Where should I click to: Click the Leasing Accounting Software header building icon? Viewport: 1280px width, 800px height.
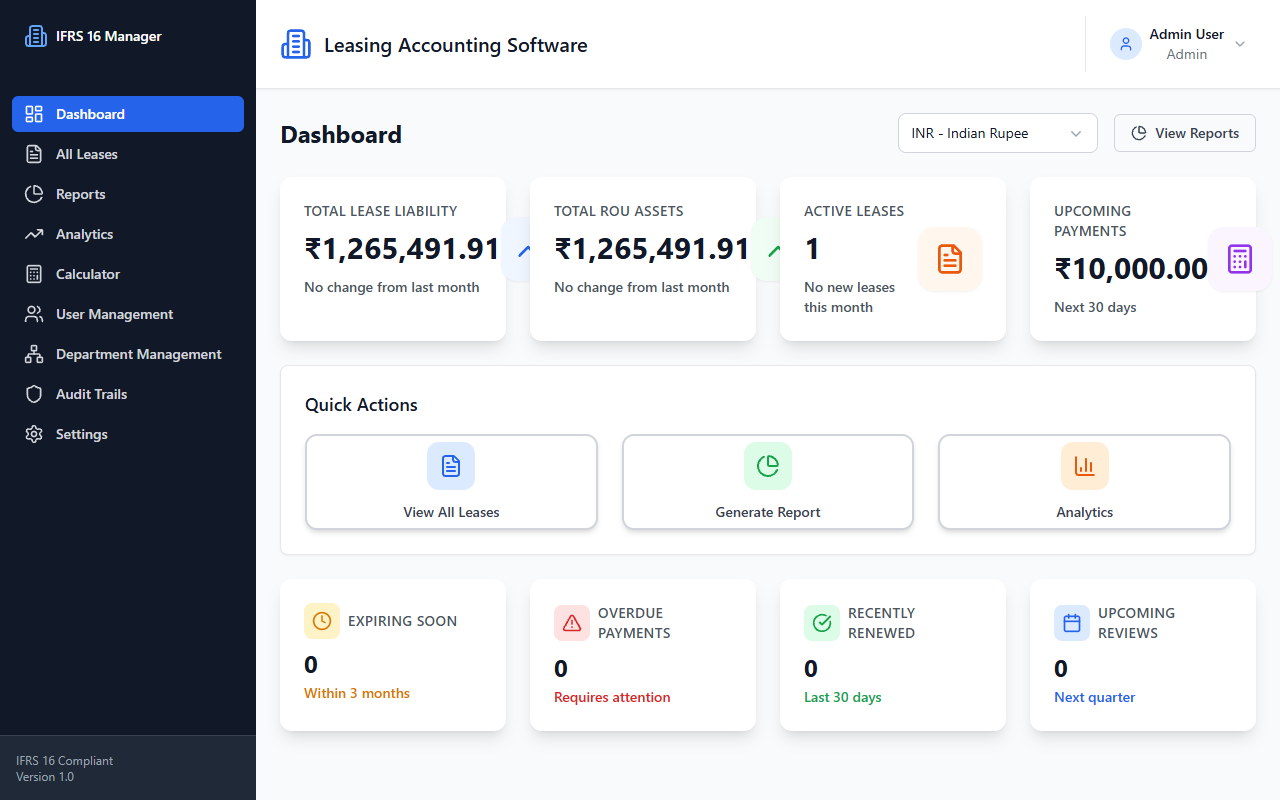click(296, 45)
